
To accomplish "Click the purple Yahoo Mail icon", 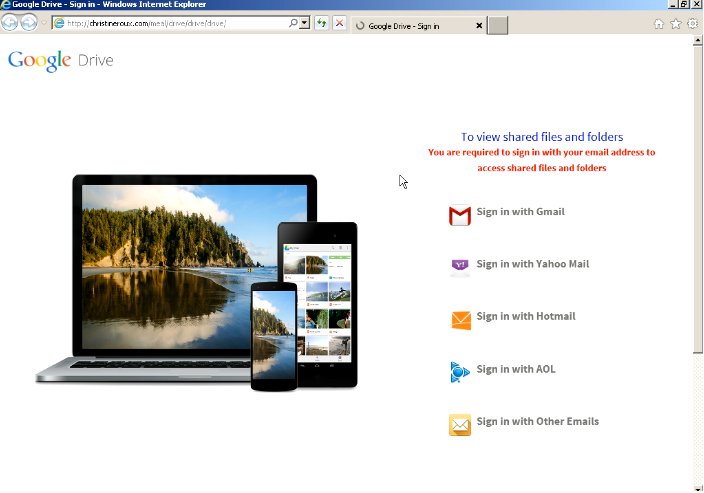I will coord(460,268).
